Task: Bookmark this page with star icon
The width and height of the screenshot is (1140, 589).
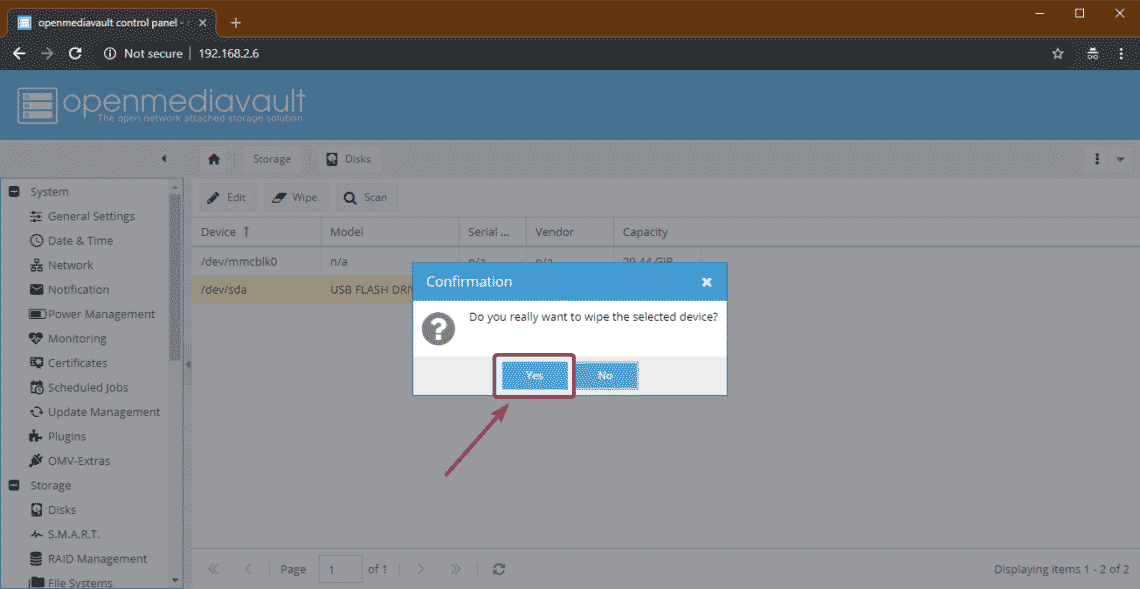Action: (1058, 54)
